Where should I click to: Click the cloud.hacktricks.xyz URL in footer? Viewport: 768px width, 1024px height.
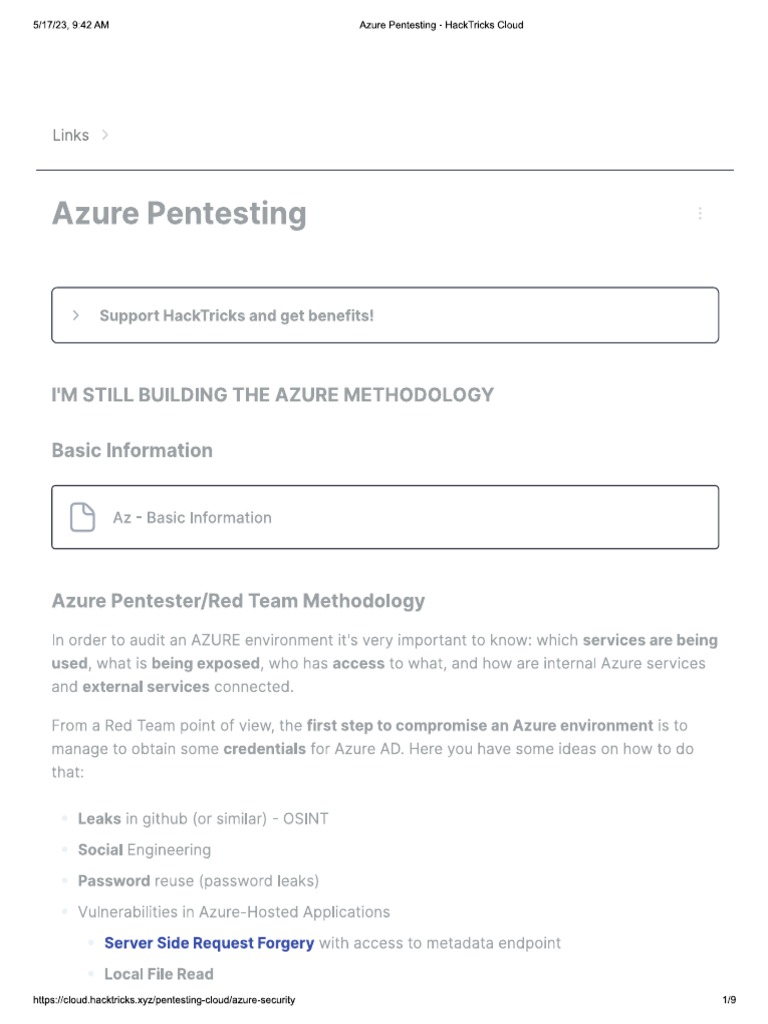pos(164,1000)
